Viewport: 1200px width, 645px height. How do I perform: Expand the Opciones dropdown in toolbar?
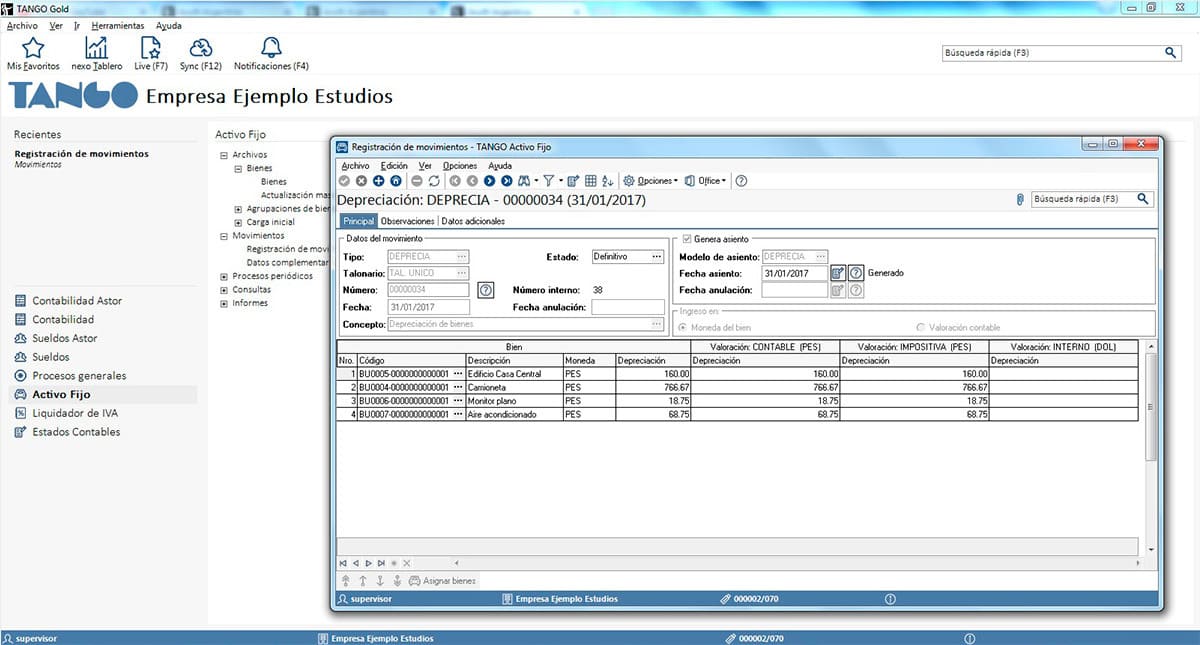point(650,181)
